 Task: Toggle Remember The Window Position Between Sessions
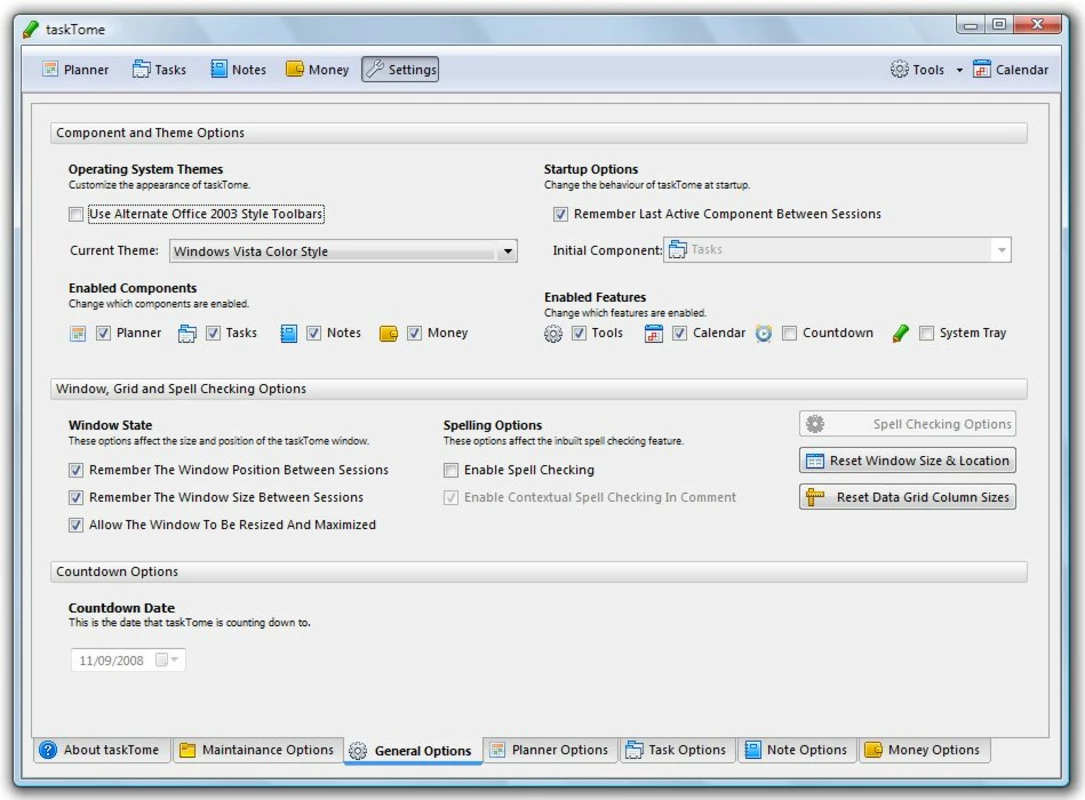[76, 471]
